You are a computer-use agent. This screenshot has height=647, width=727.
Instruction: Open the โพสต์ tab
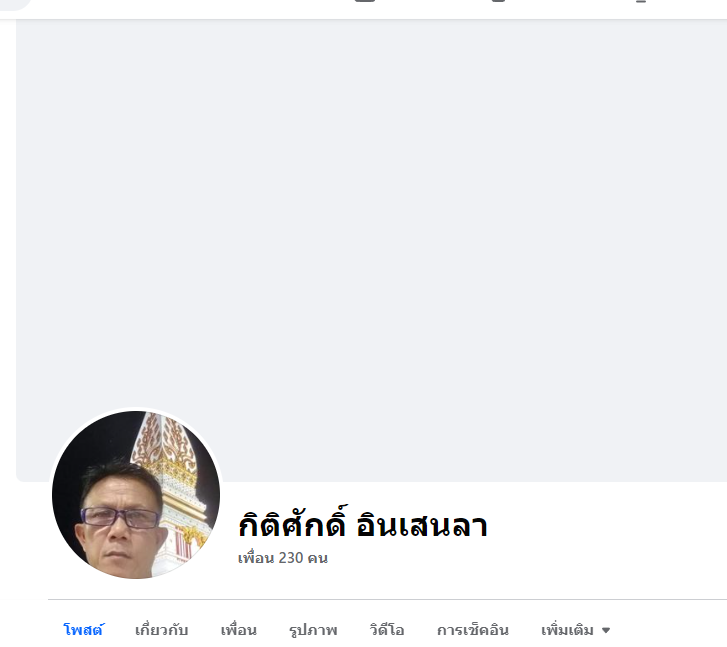[83, 630]
